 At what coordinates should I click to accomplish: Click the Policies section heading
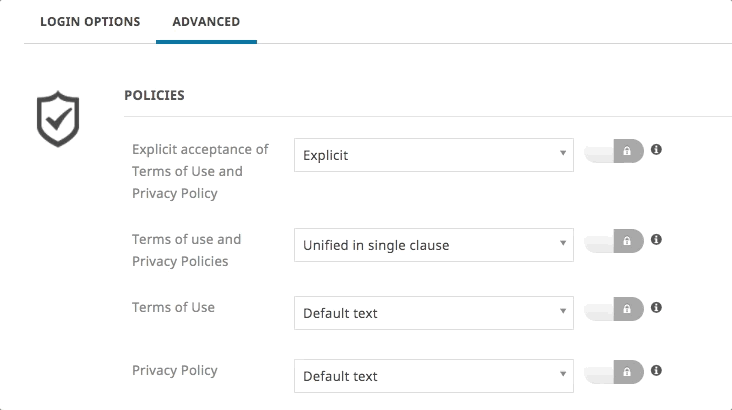click(154, 95)
